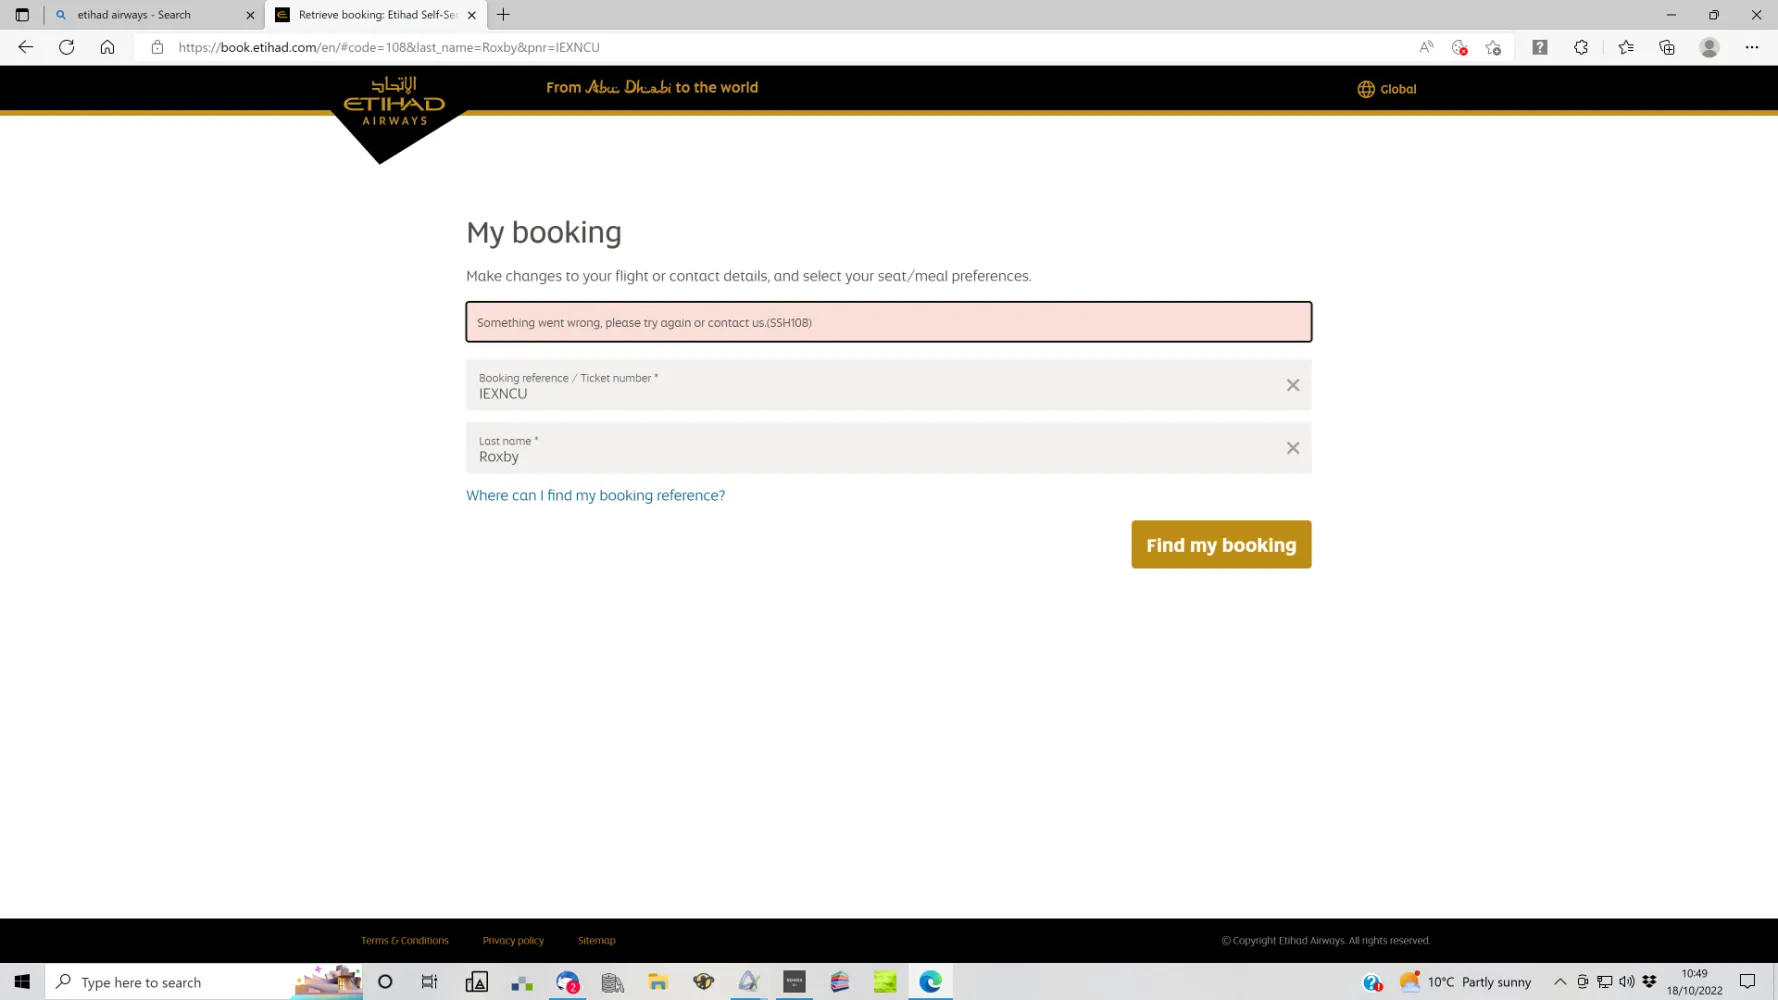Viewport: 1778px width, 1000px height.
Task: Switch to etihad airways Search tab
Action: click(x=154, y=15)
